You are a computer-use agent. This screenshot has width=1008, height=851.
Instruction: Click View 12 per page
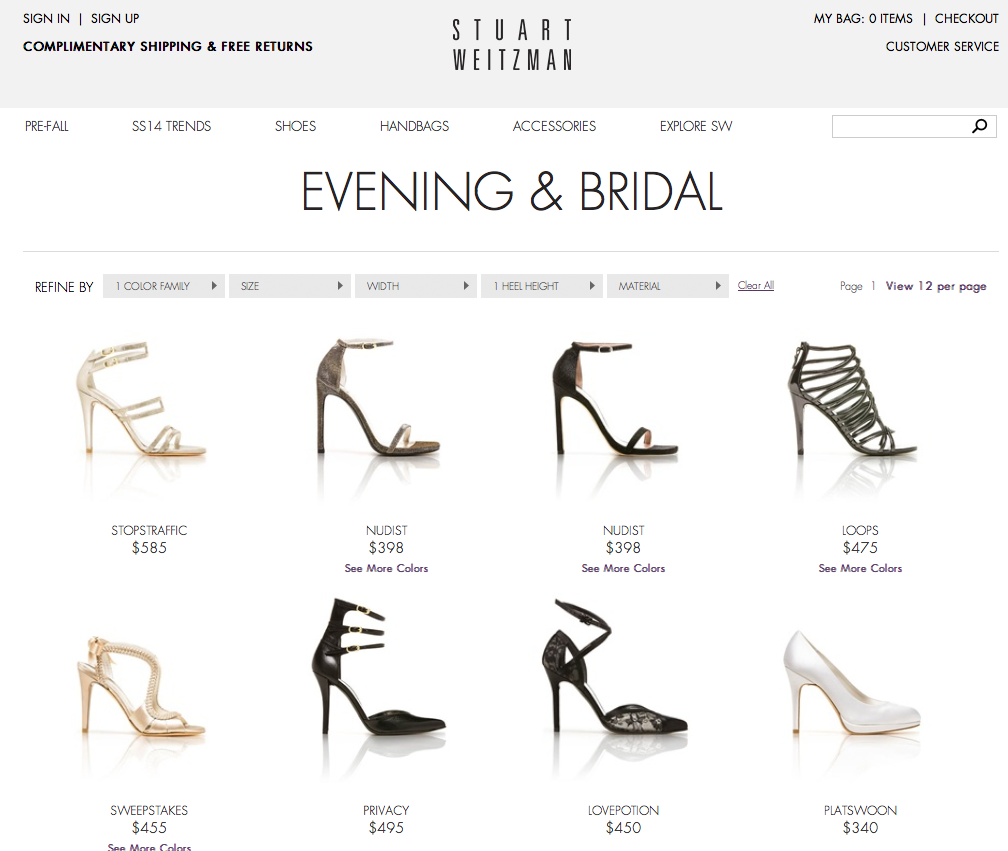935,286
